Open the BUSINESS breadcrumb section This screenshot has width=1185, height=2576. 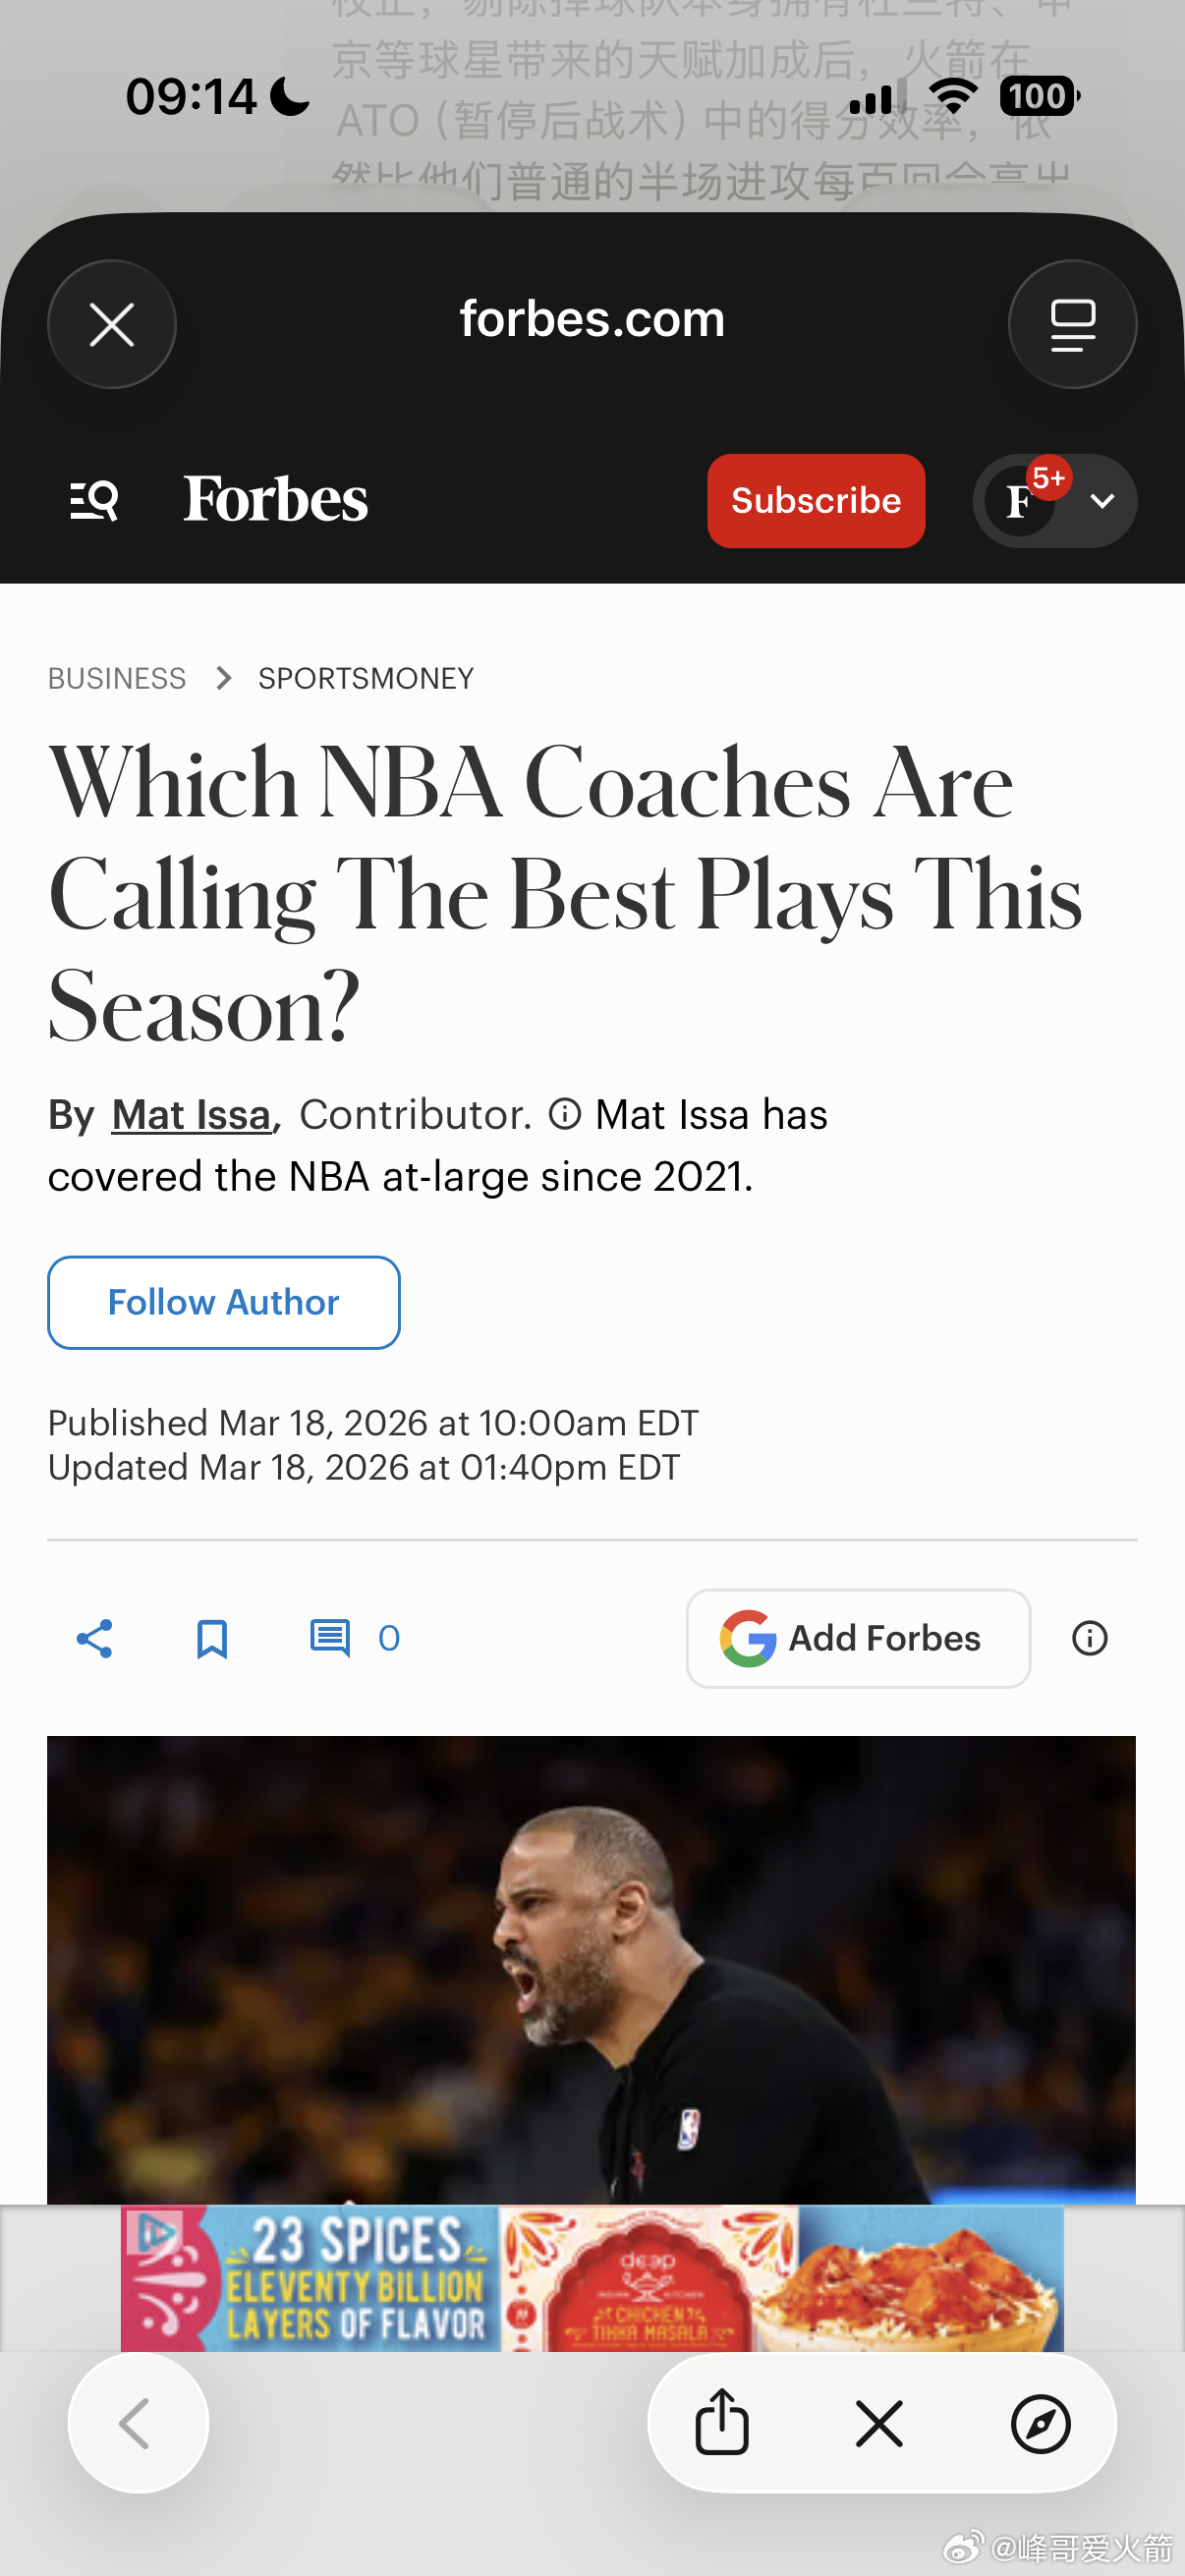[117, 679]
